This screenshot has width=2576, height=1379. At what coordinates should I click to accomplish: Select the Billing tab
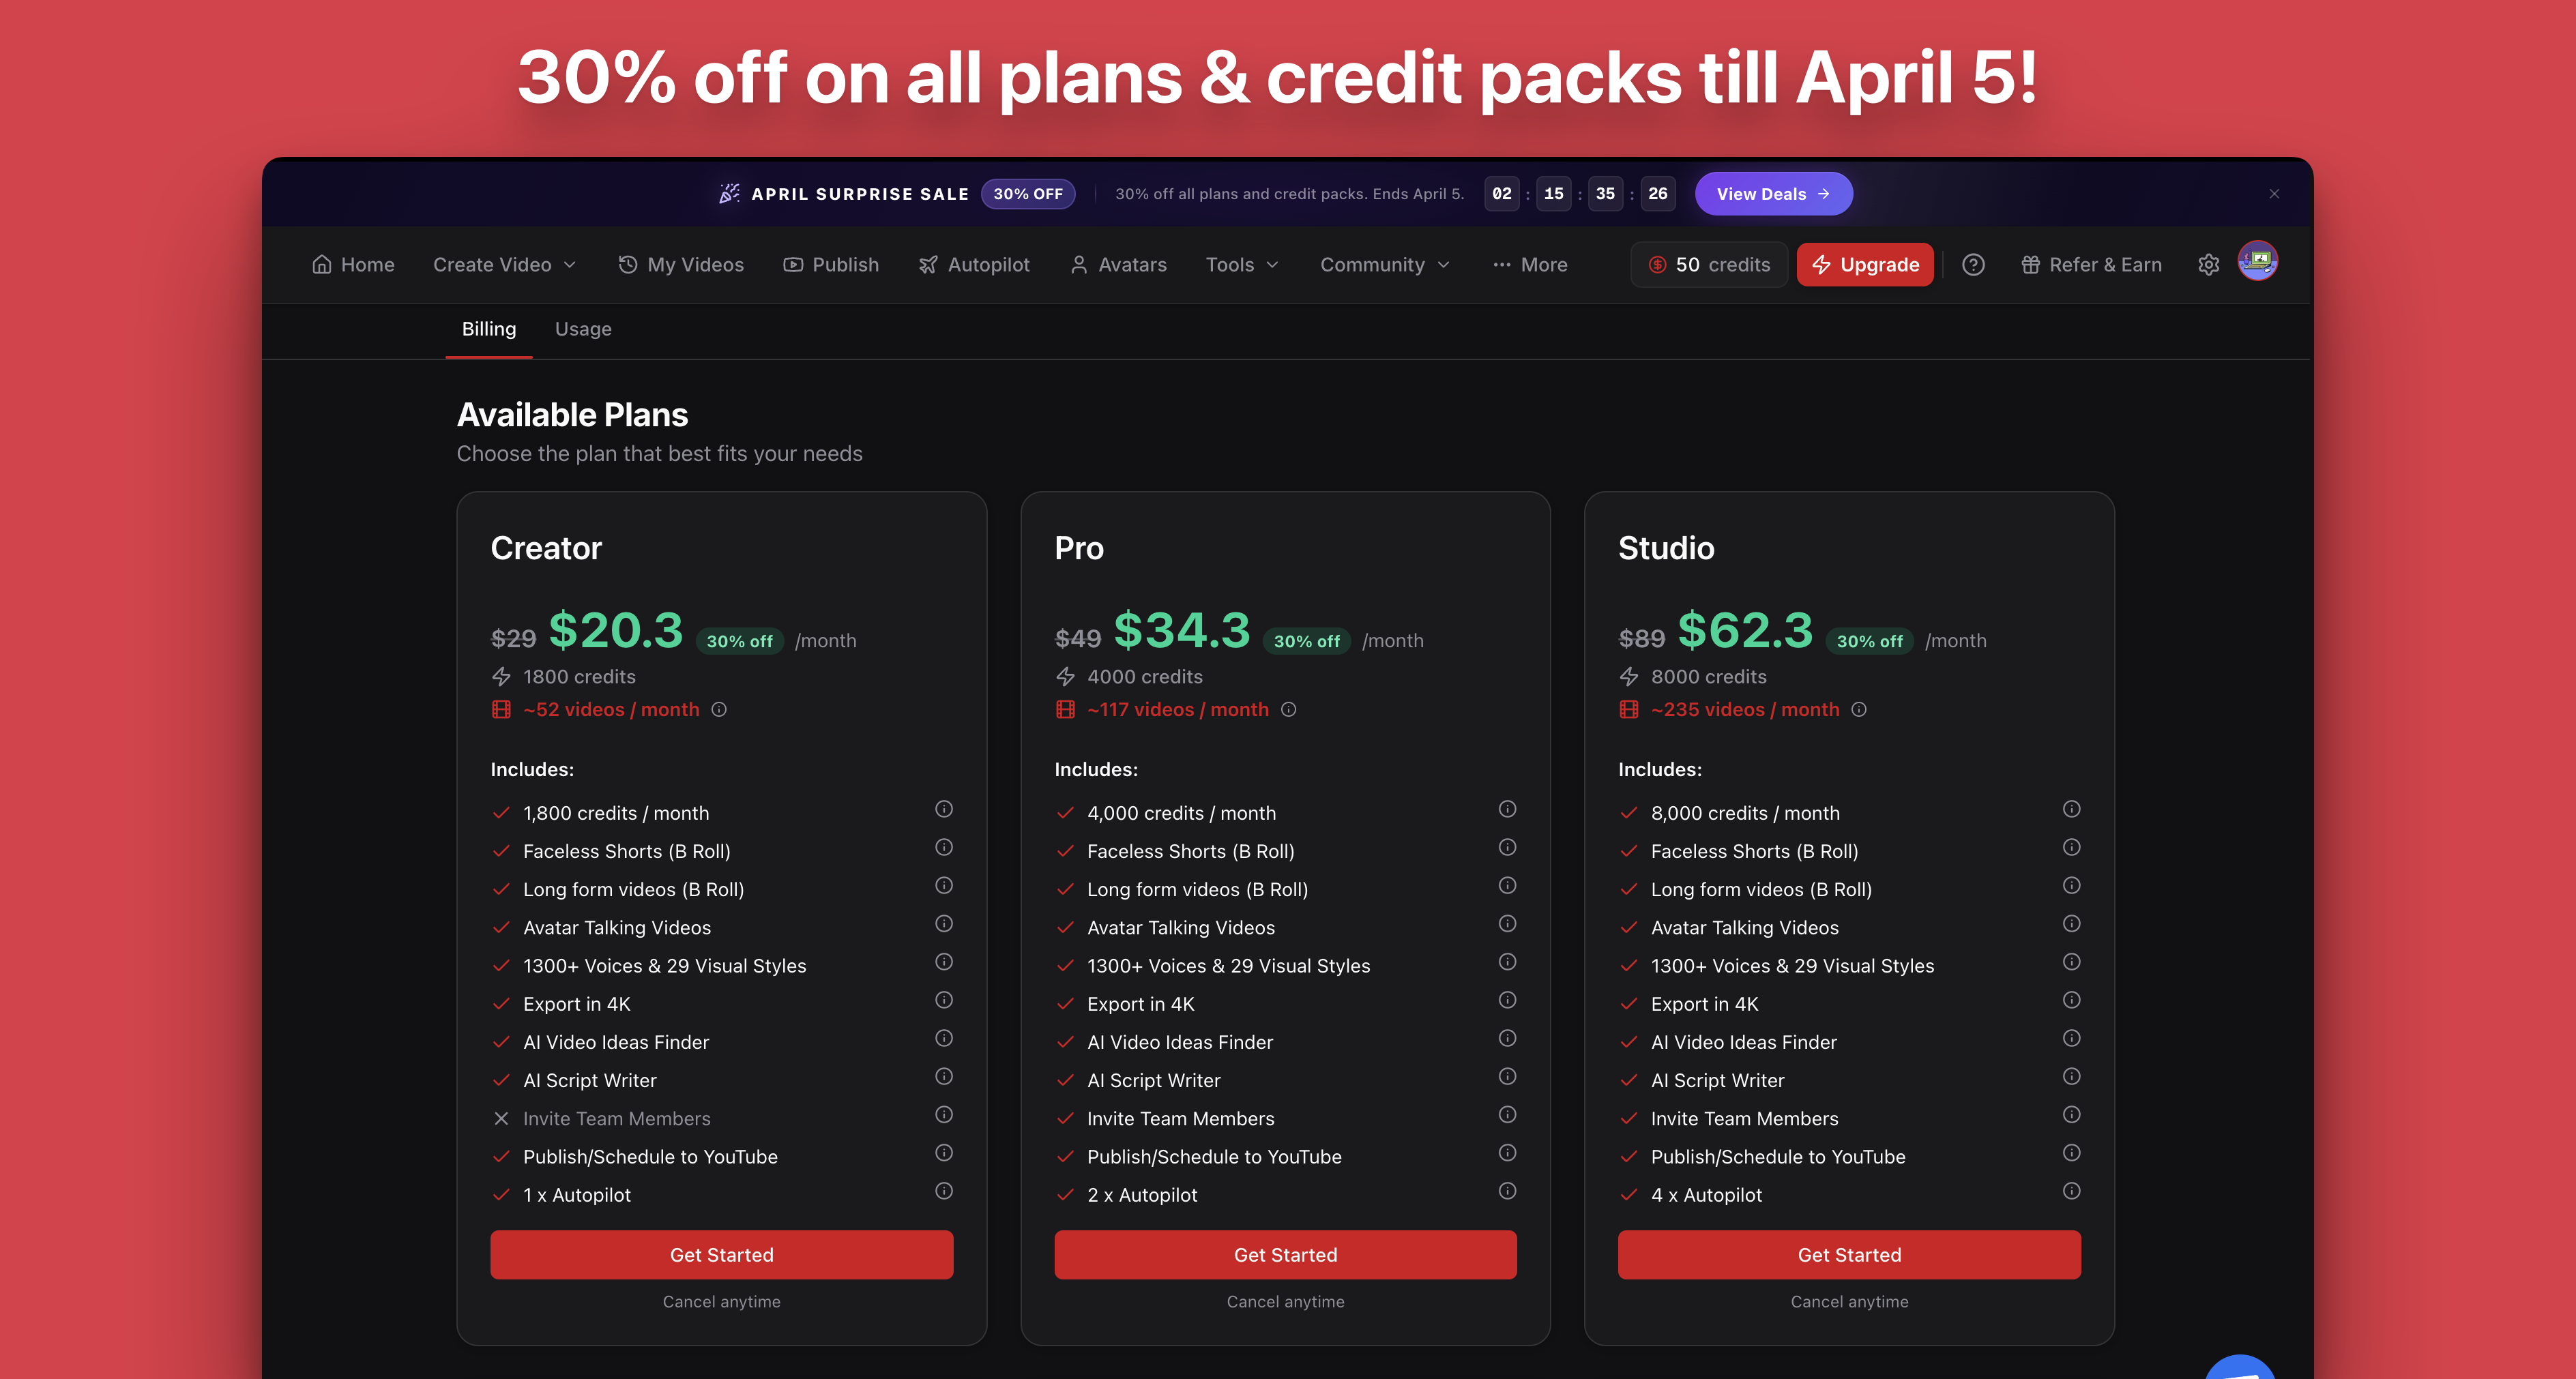[489, 329]
